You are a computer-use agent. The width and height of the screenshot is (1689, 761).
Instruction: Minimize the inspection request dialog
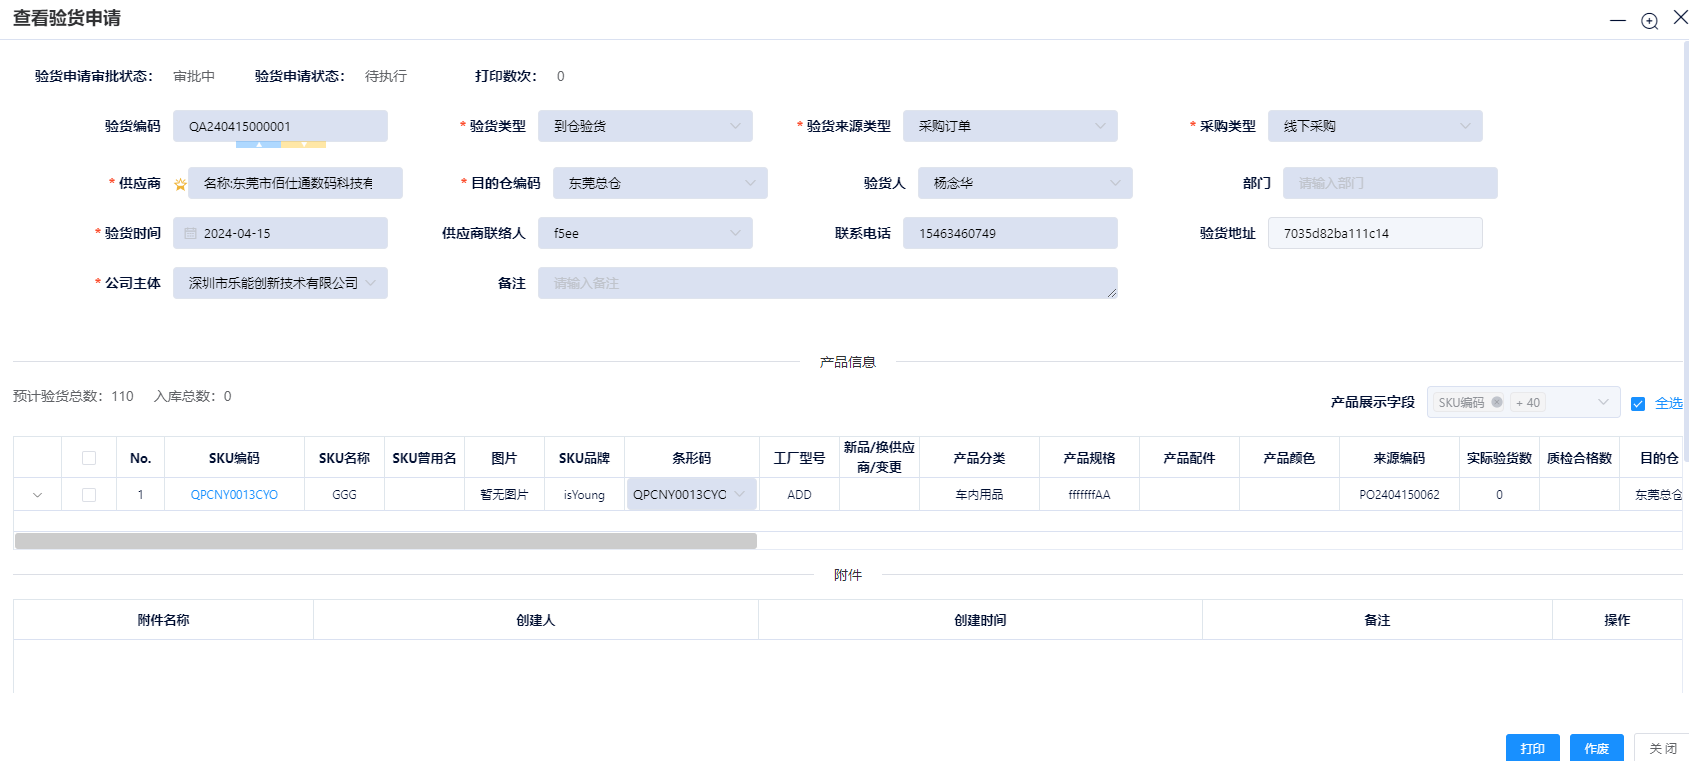click(x=1617, y=21)
